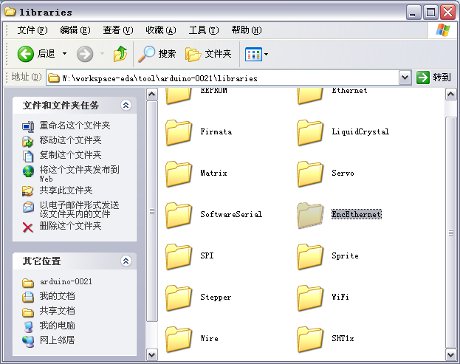Open the View (查看) menu

pyautogui.click(x=118, y=30)
